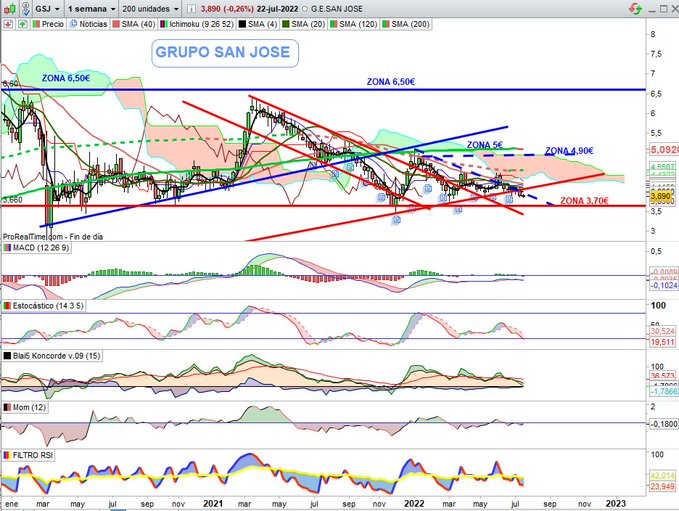Maximize the chart window
Image resolution: width=679 pixels, height=511 pixels.
click(663, 8)
